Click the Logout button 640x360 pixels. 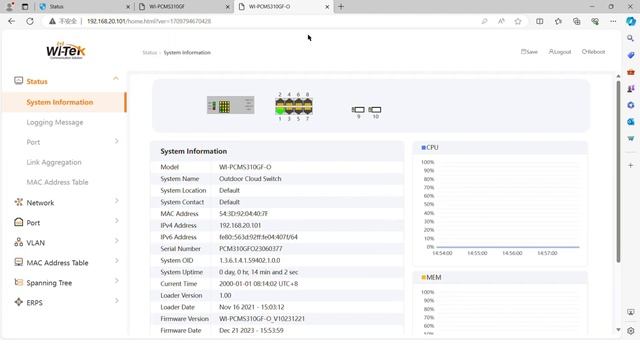(560, 52)
